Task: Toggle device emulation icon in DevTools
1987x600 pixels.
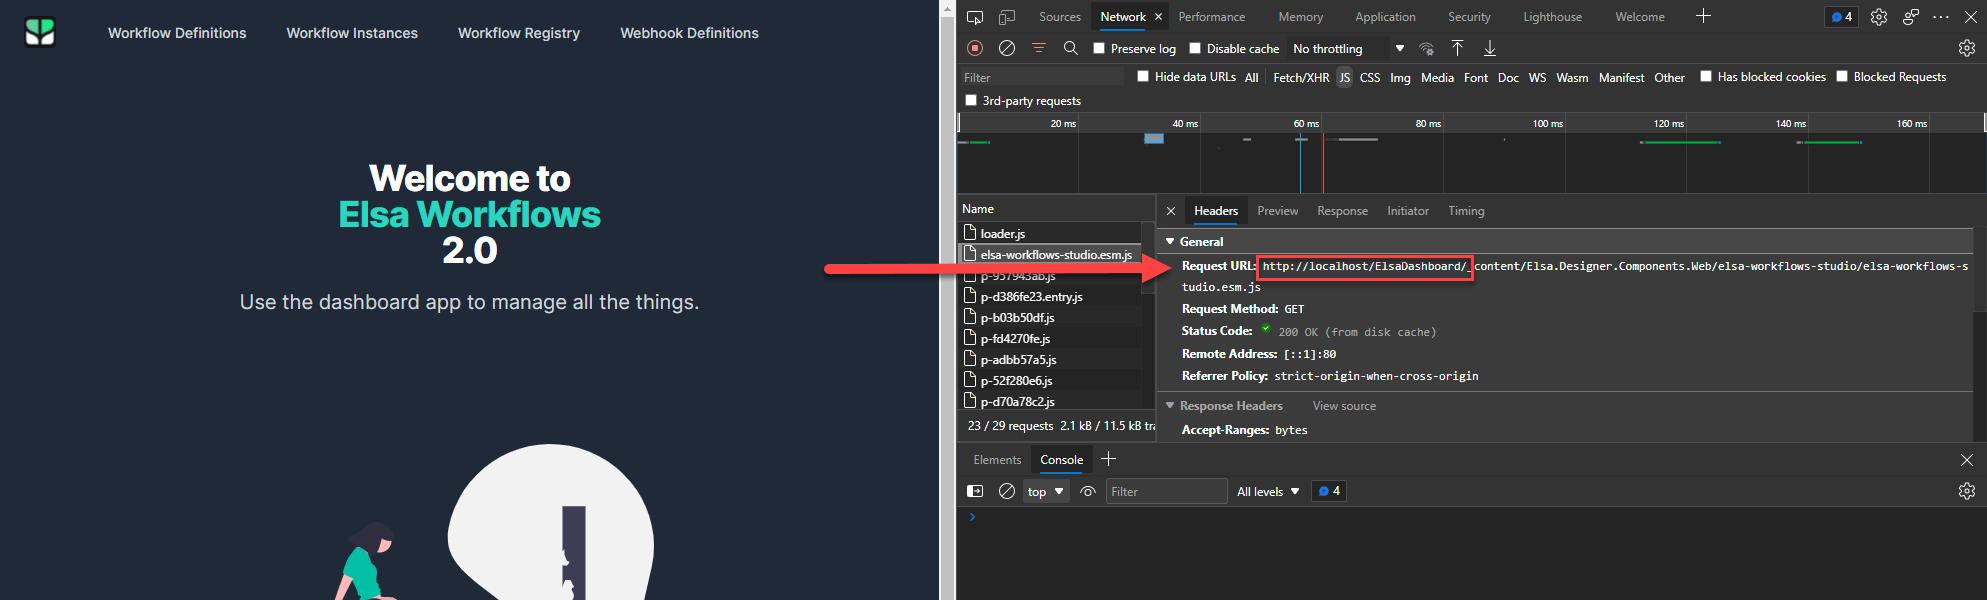Action: [1007, 17]
